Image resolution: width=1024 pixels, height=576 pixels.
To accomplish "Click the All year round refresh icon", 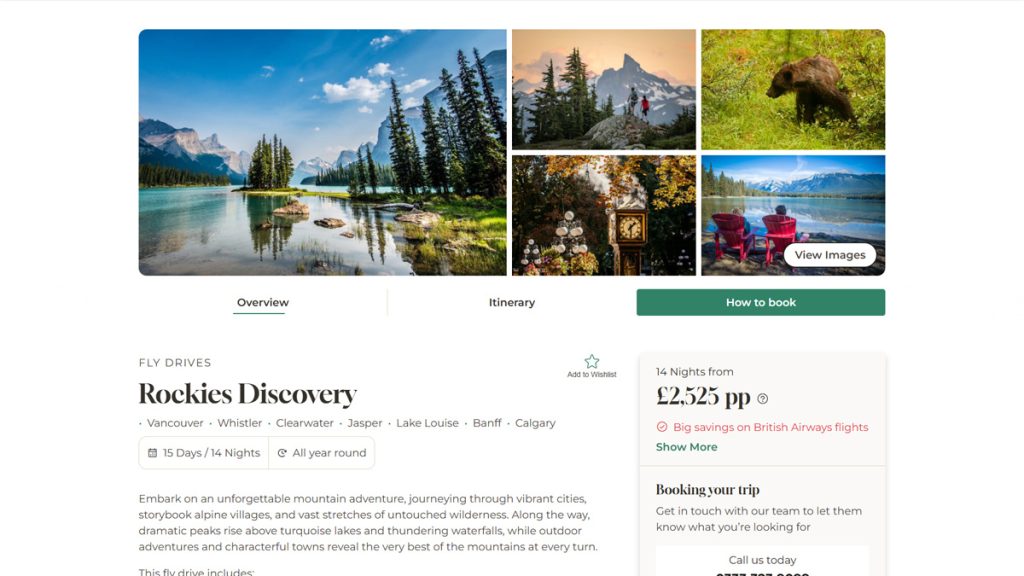I will click(x=282, y=453).
